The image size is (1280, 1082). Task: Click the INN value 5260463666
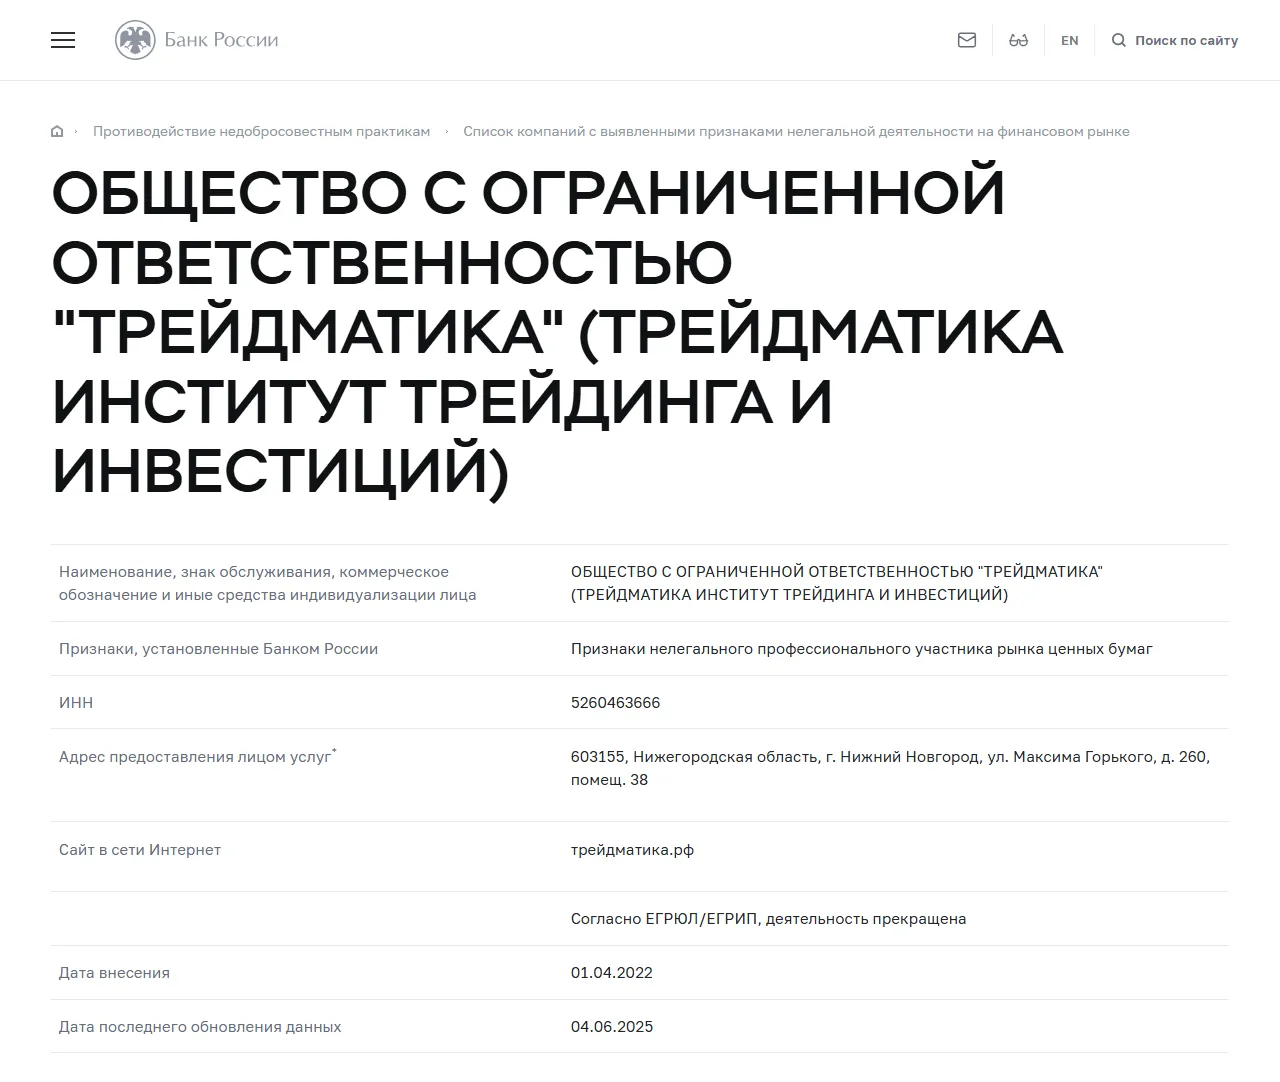pyautogui.click(x=615, y=703)
